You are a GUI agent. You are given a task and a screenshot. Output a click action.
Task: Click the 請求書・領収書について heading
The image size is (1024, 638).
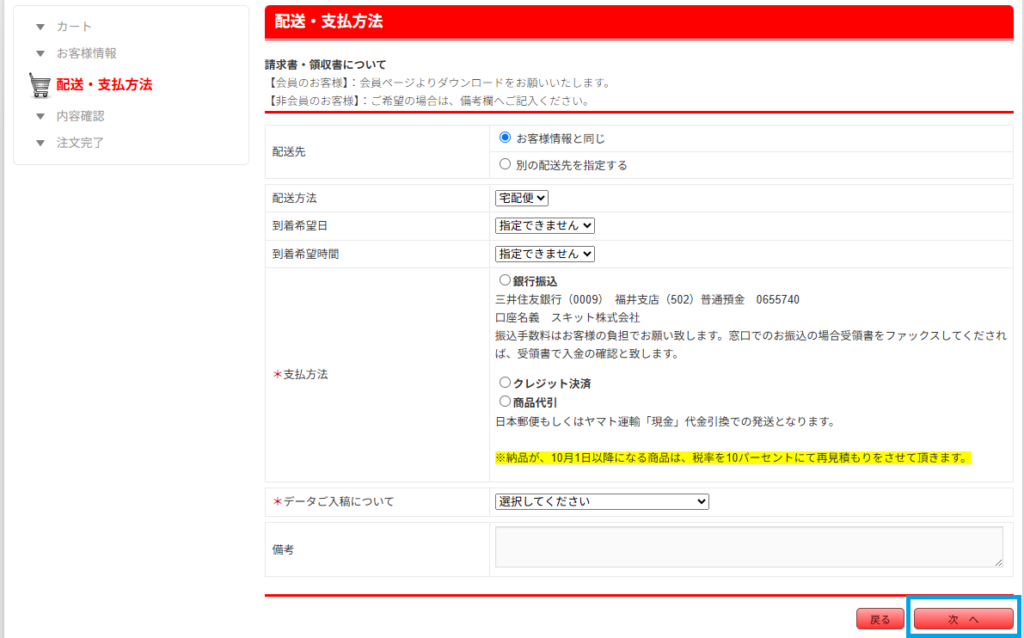click(325, 65)
